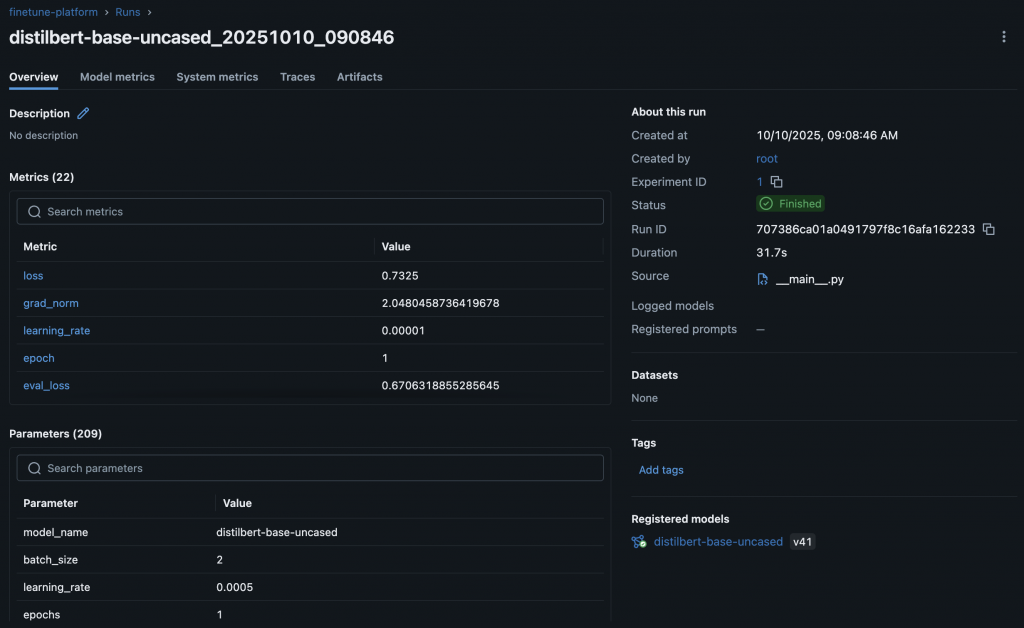Open the Artifacts tab

(x=359, y=77)
